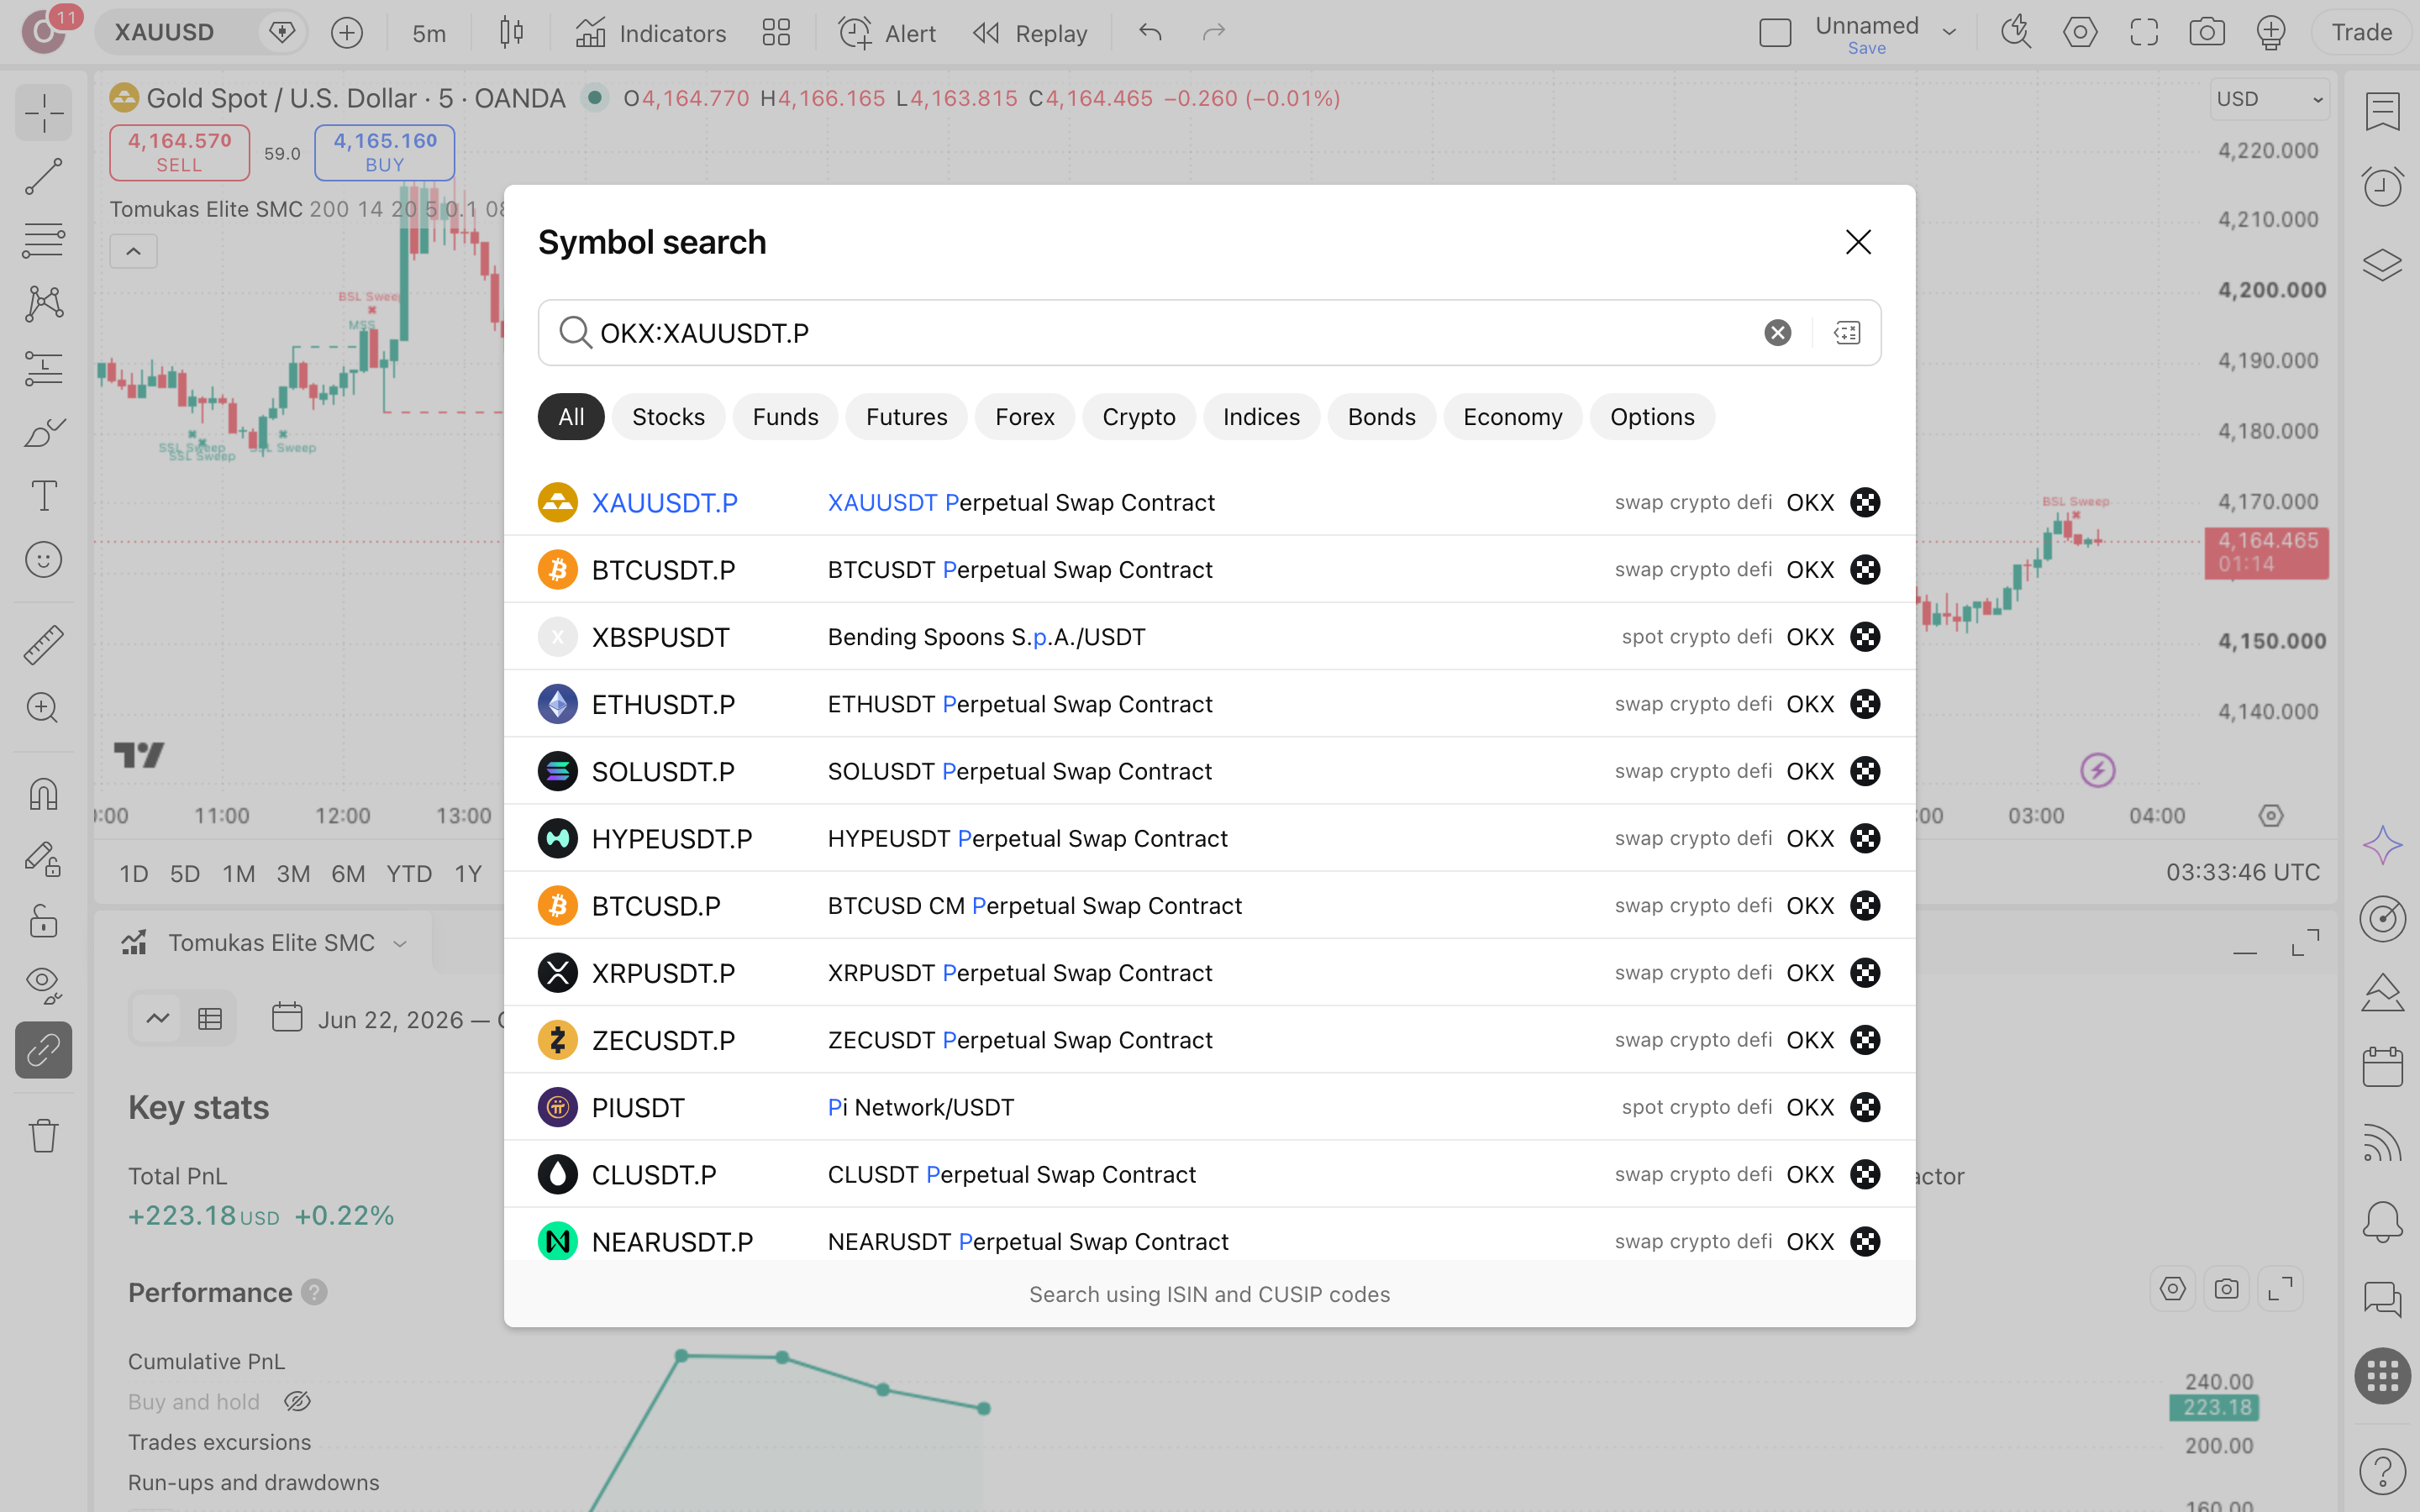Click the trash remove drawings icon
Screen dimensions: 2420x1512
click(x=43, y=1136)
